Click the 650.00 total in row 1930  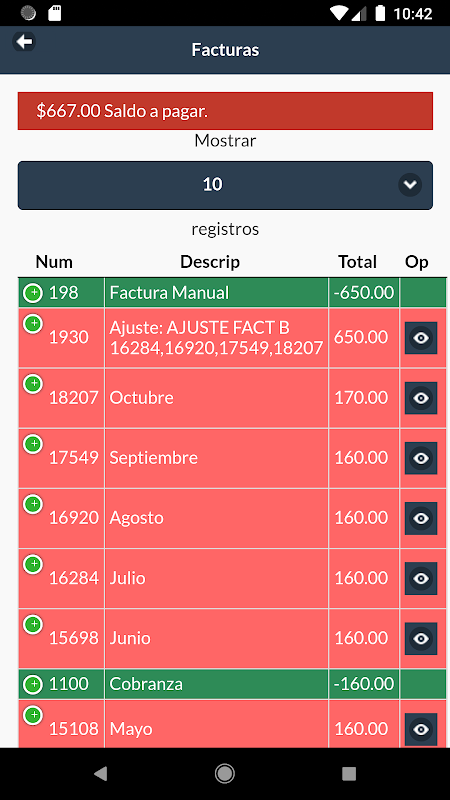click(361, 338)
